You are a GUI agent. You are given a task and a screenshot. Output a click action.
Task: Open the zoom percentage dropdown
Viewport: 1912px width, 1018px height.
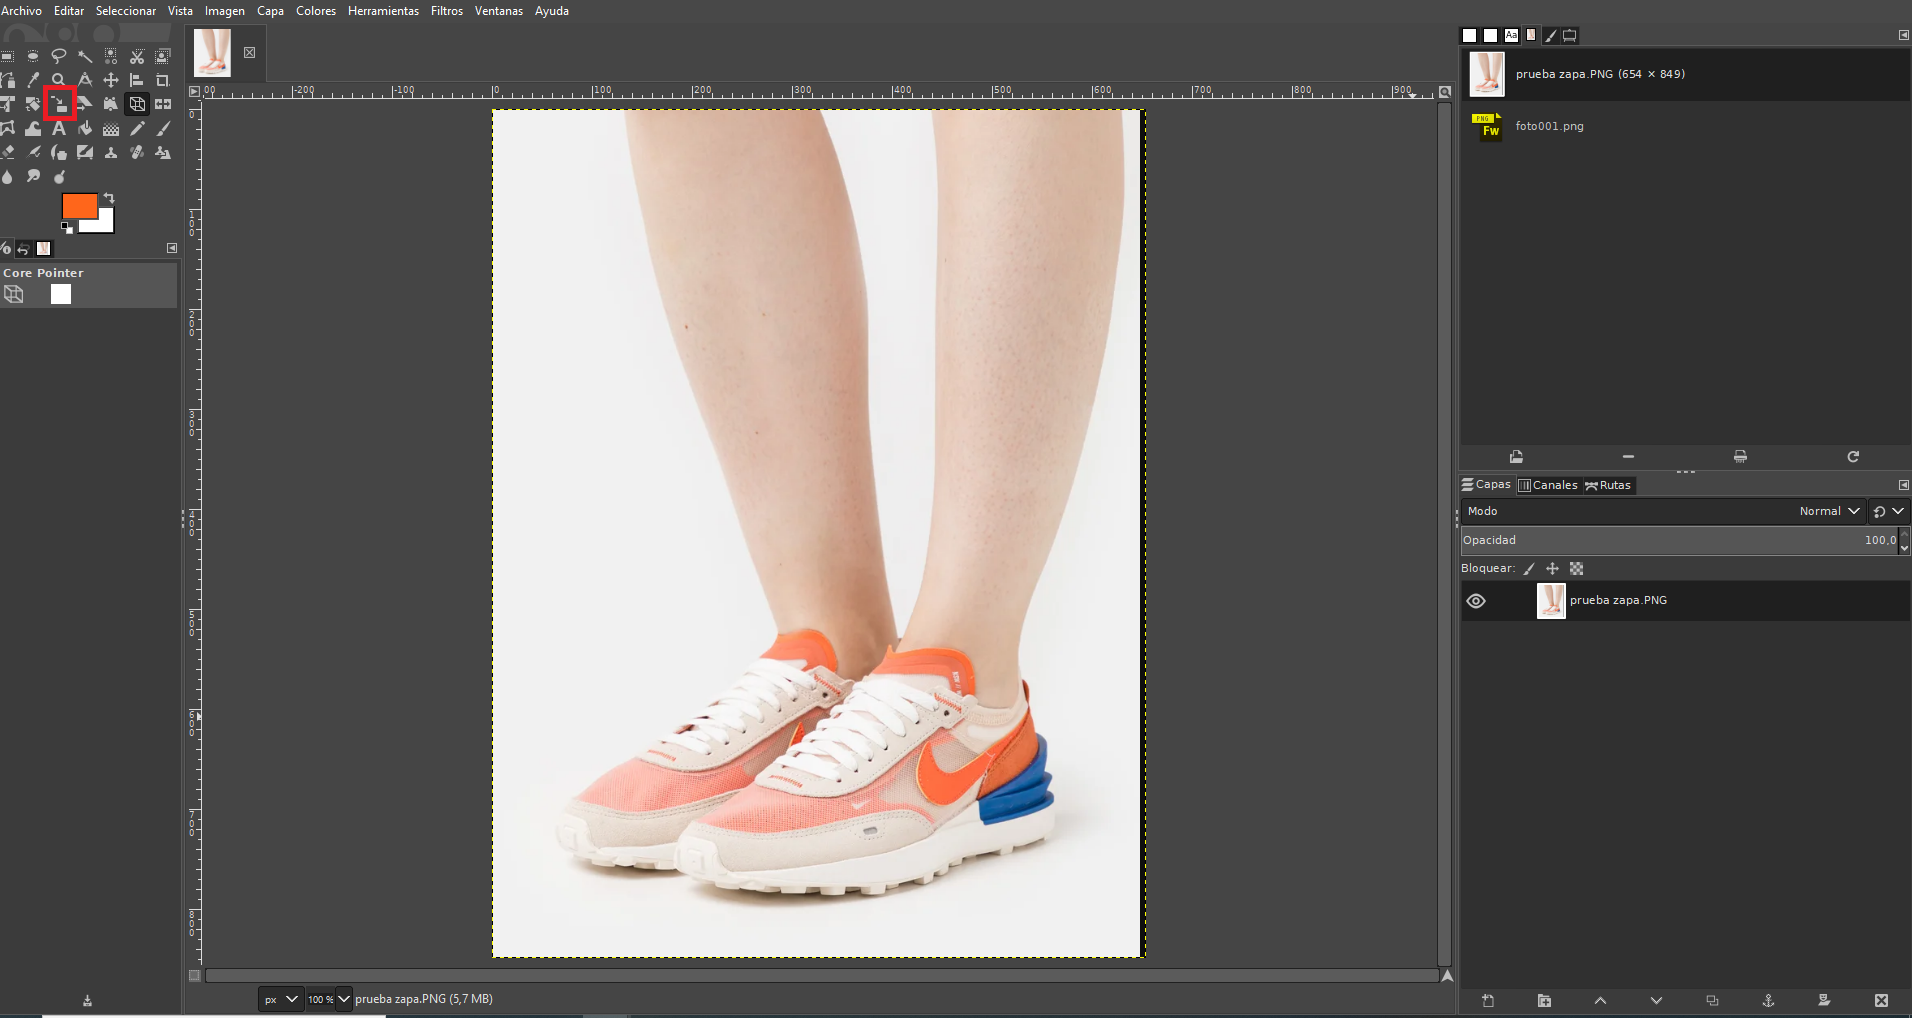(x=344, y=999)
